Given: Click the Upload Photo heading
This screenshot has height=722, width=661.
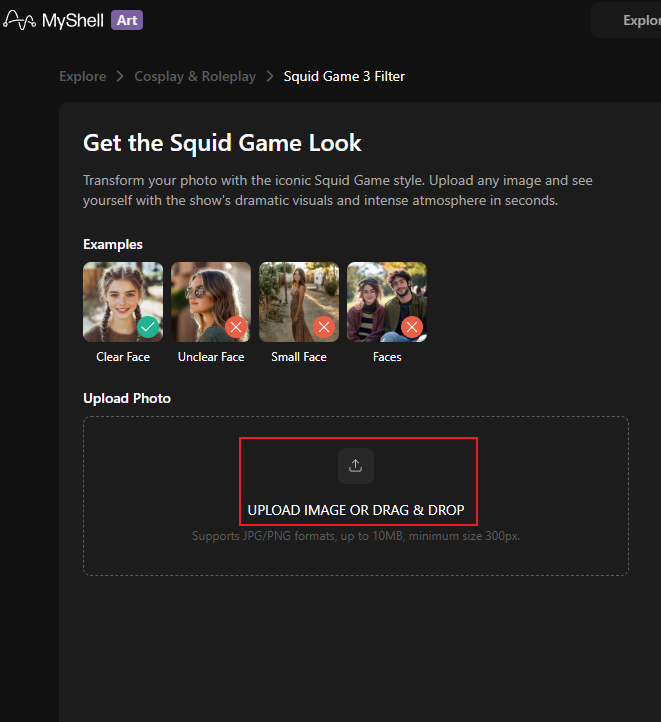Looking at the screenshot, I should (x=127, y=398).
